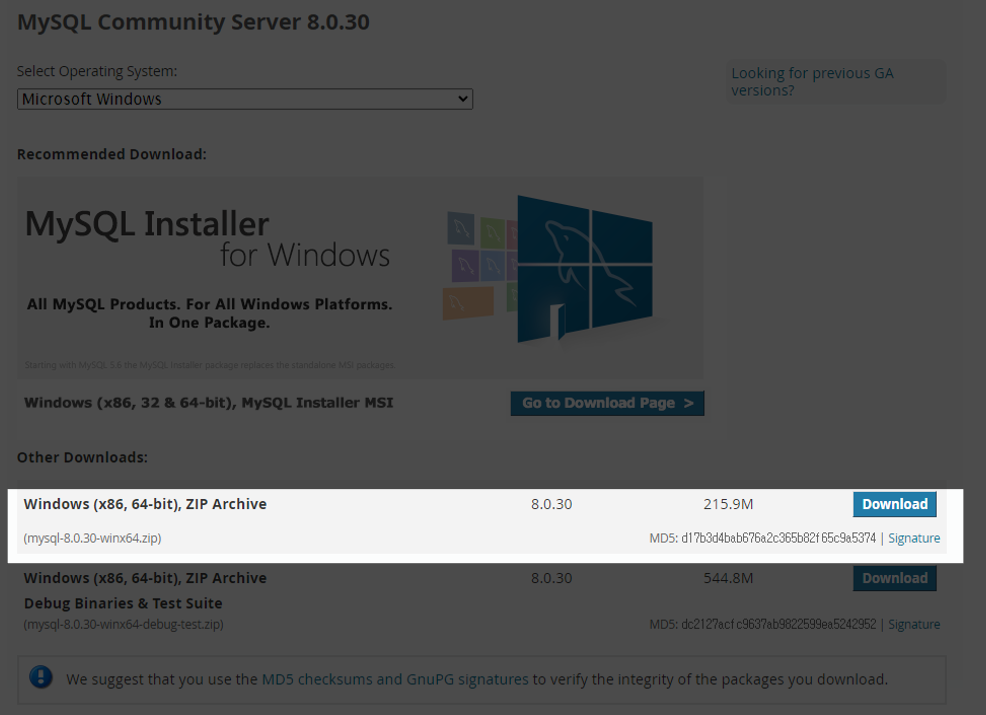986x715 pixels.
Task: Click version 8.0.30 in the 215.9M row
Action: [x=551, y=504]
